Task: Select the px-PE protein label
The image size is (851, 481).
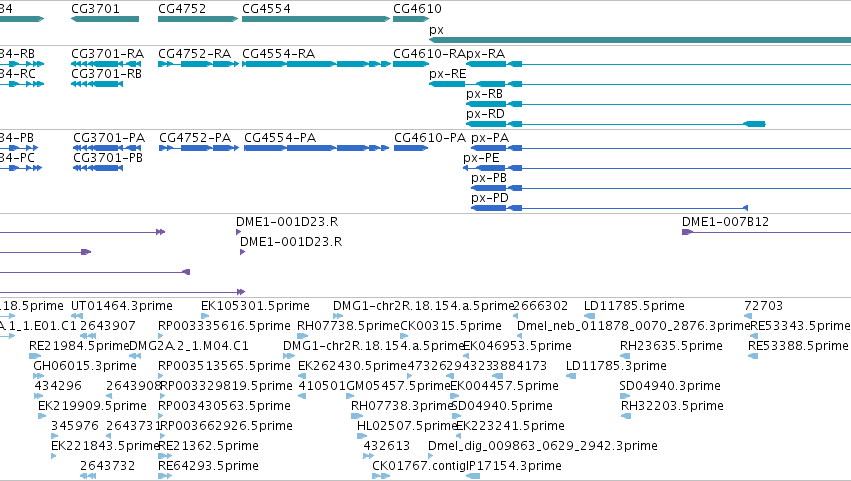Action: click(481, 158)
